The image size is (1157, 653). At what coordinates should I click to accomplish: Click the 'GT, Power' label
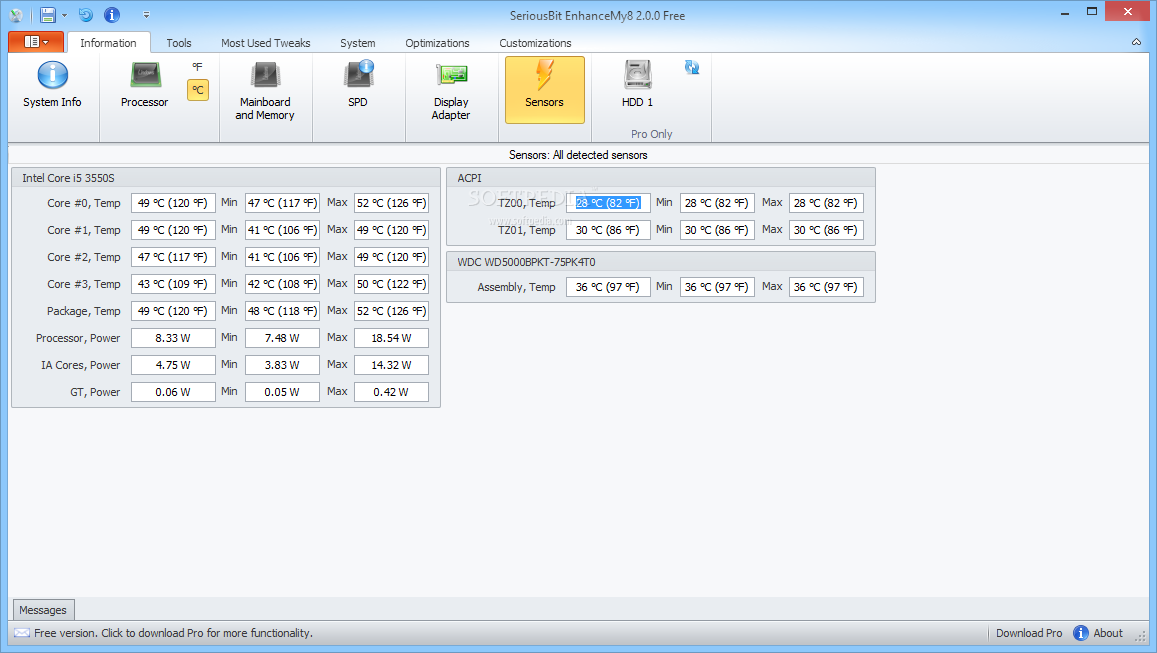[x=95, y=393]
